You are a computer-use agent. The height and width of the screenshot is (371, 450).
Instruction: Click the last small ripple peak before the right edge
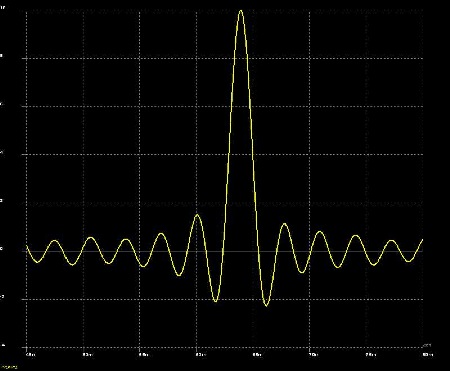coord(392,241)
